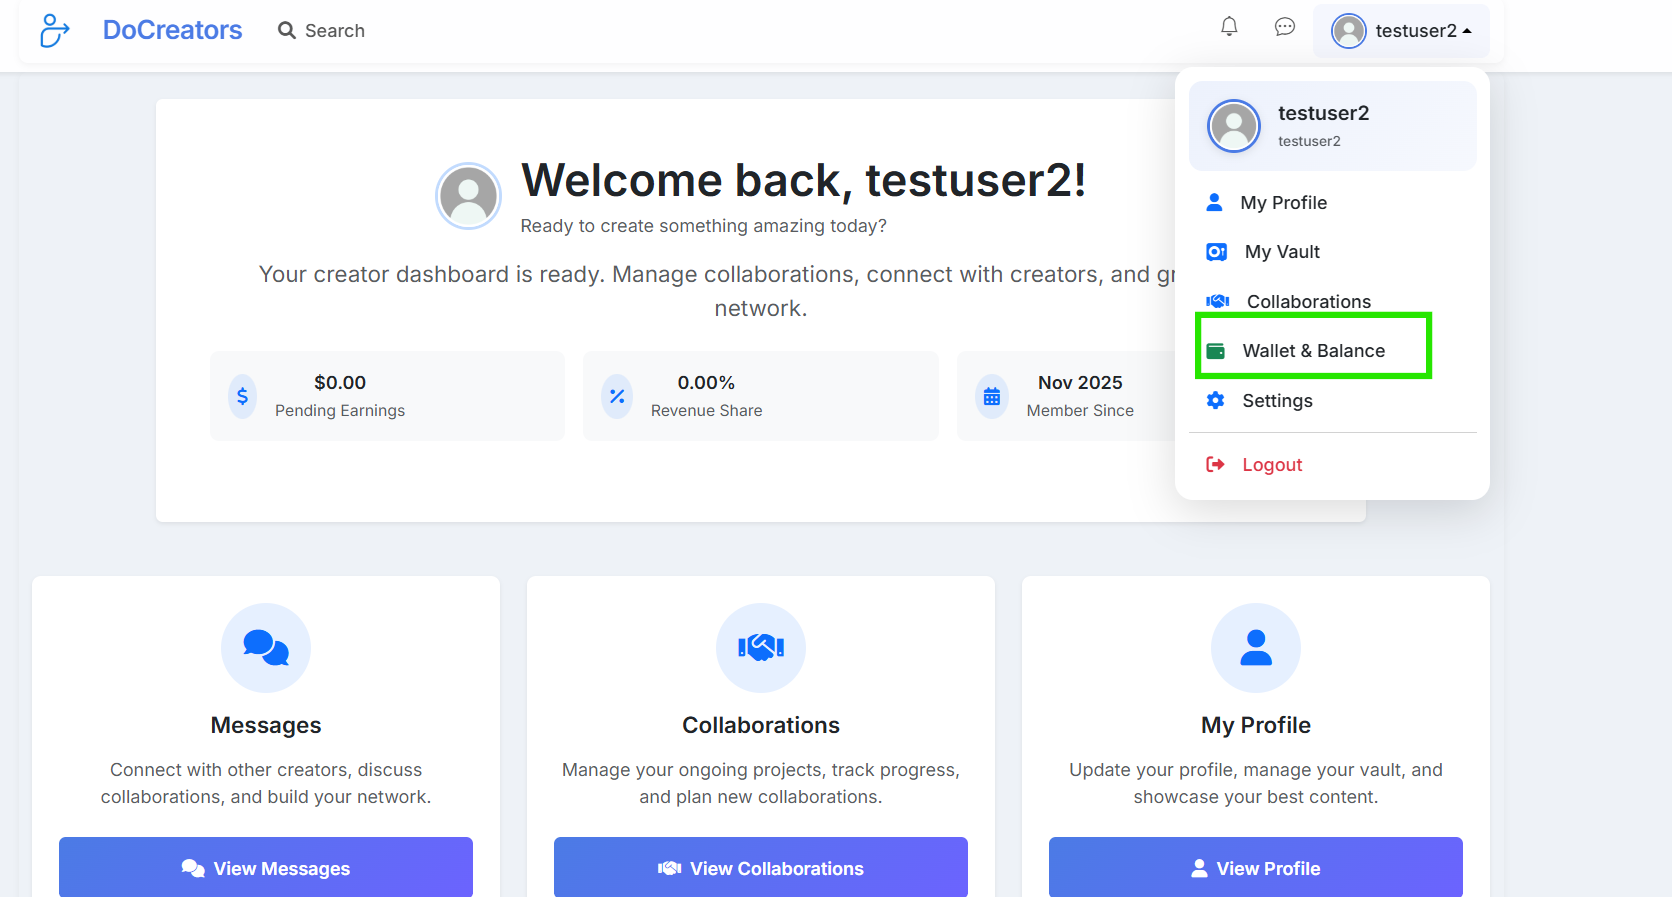Choose Collaborations in the user menu
Screen dimensions: 1672x897
click(1307, 302)
